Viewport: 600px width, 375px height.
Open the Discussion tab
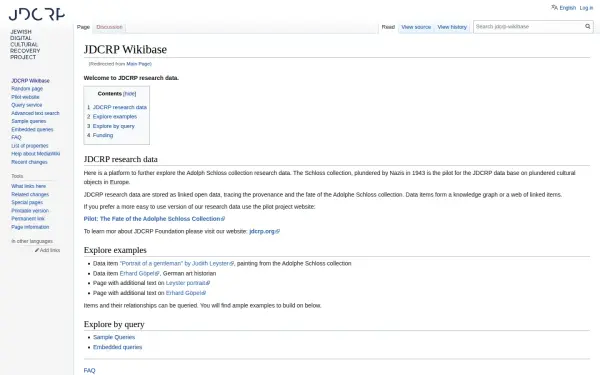[x=109, y=27]
